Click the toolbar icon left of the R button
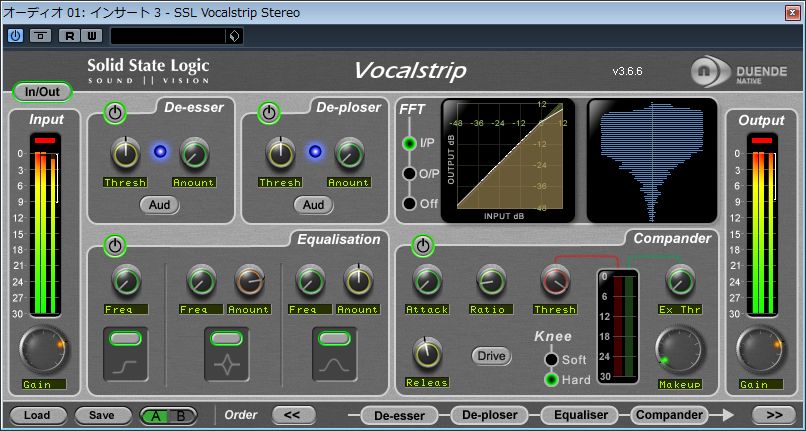This screenshot has height=431, width=806. (40, 36)
